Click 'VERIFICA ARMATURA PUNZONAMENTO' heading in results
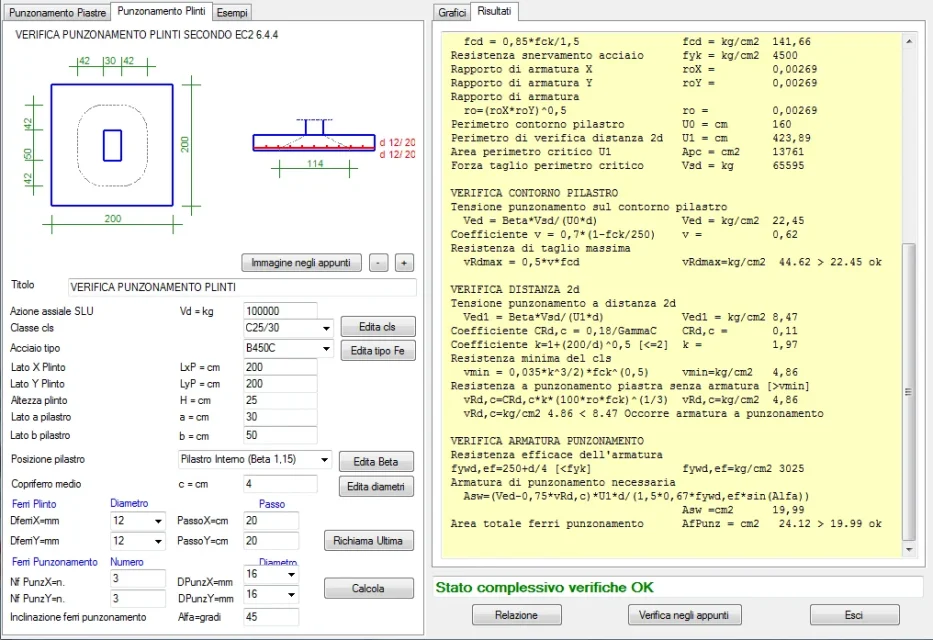 pyautogui.click(x=547, y=441)
